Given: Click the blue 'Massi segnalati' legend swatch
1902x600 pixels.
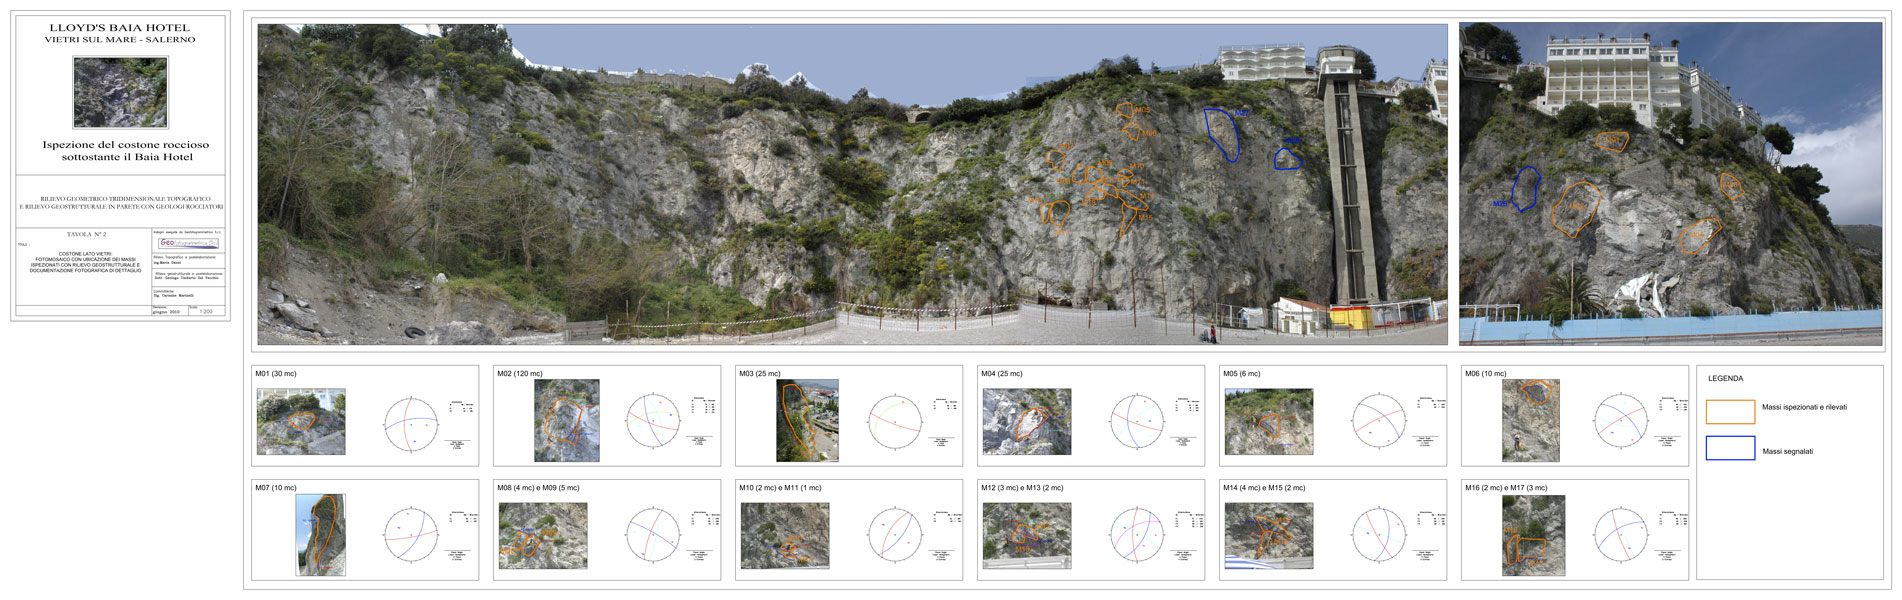Looking at the screenshot, I should (1730, 448).
